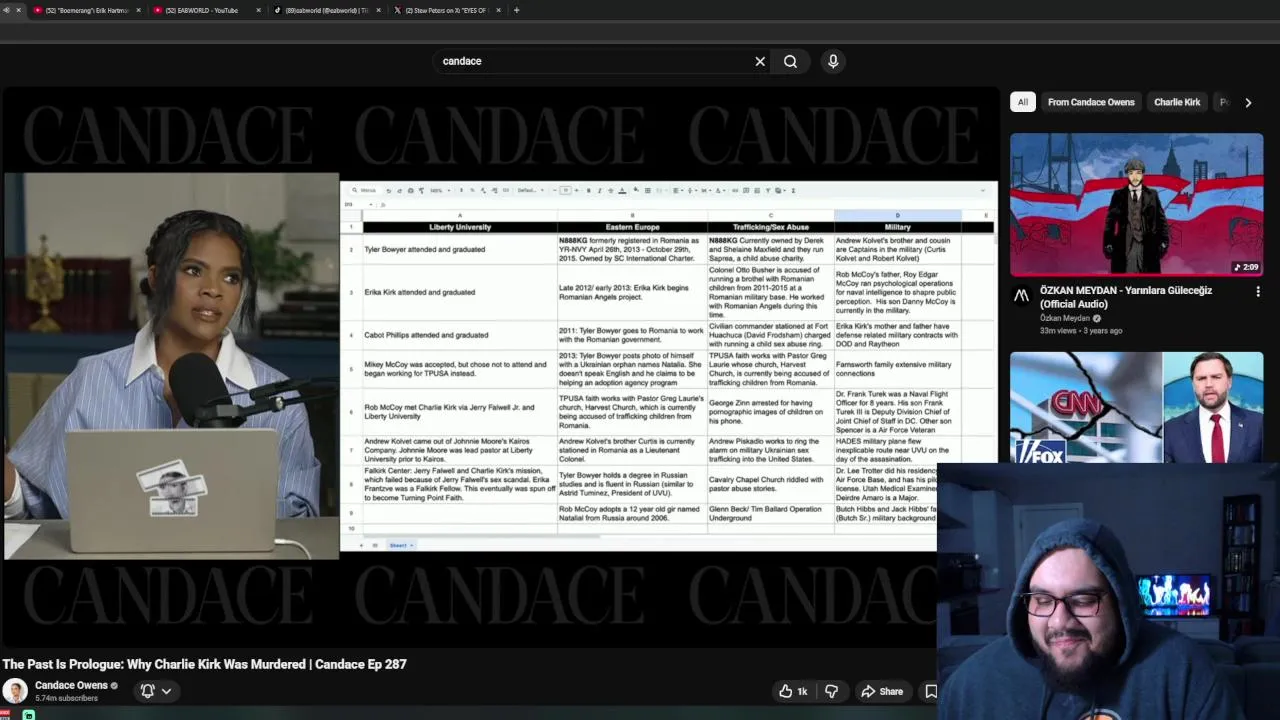Click the Sheet1 tab in the spreadsheet
Image resolution: width=1280 pixels, height=720 pixels.
[x=399, y=545]
